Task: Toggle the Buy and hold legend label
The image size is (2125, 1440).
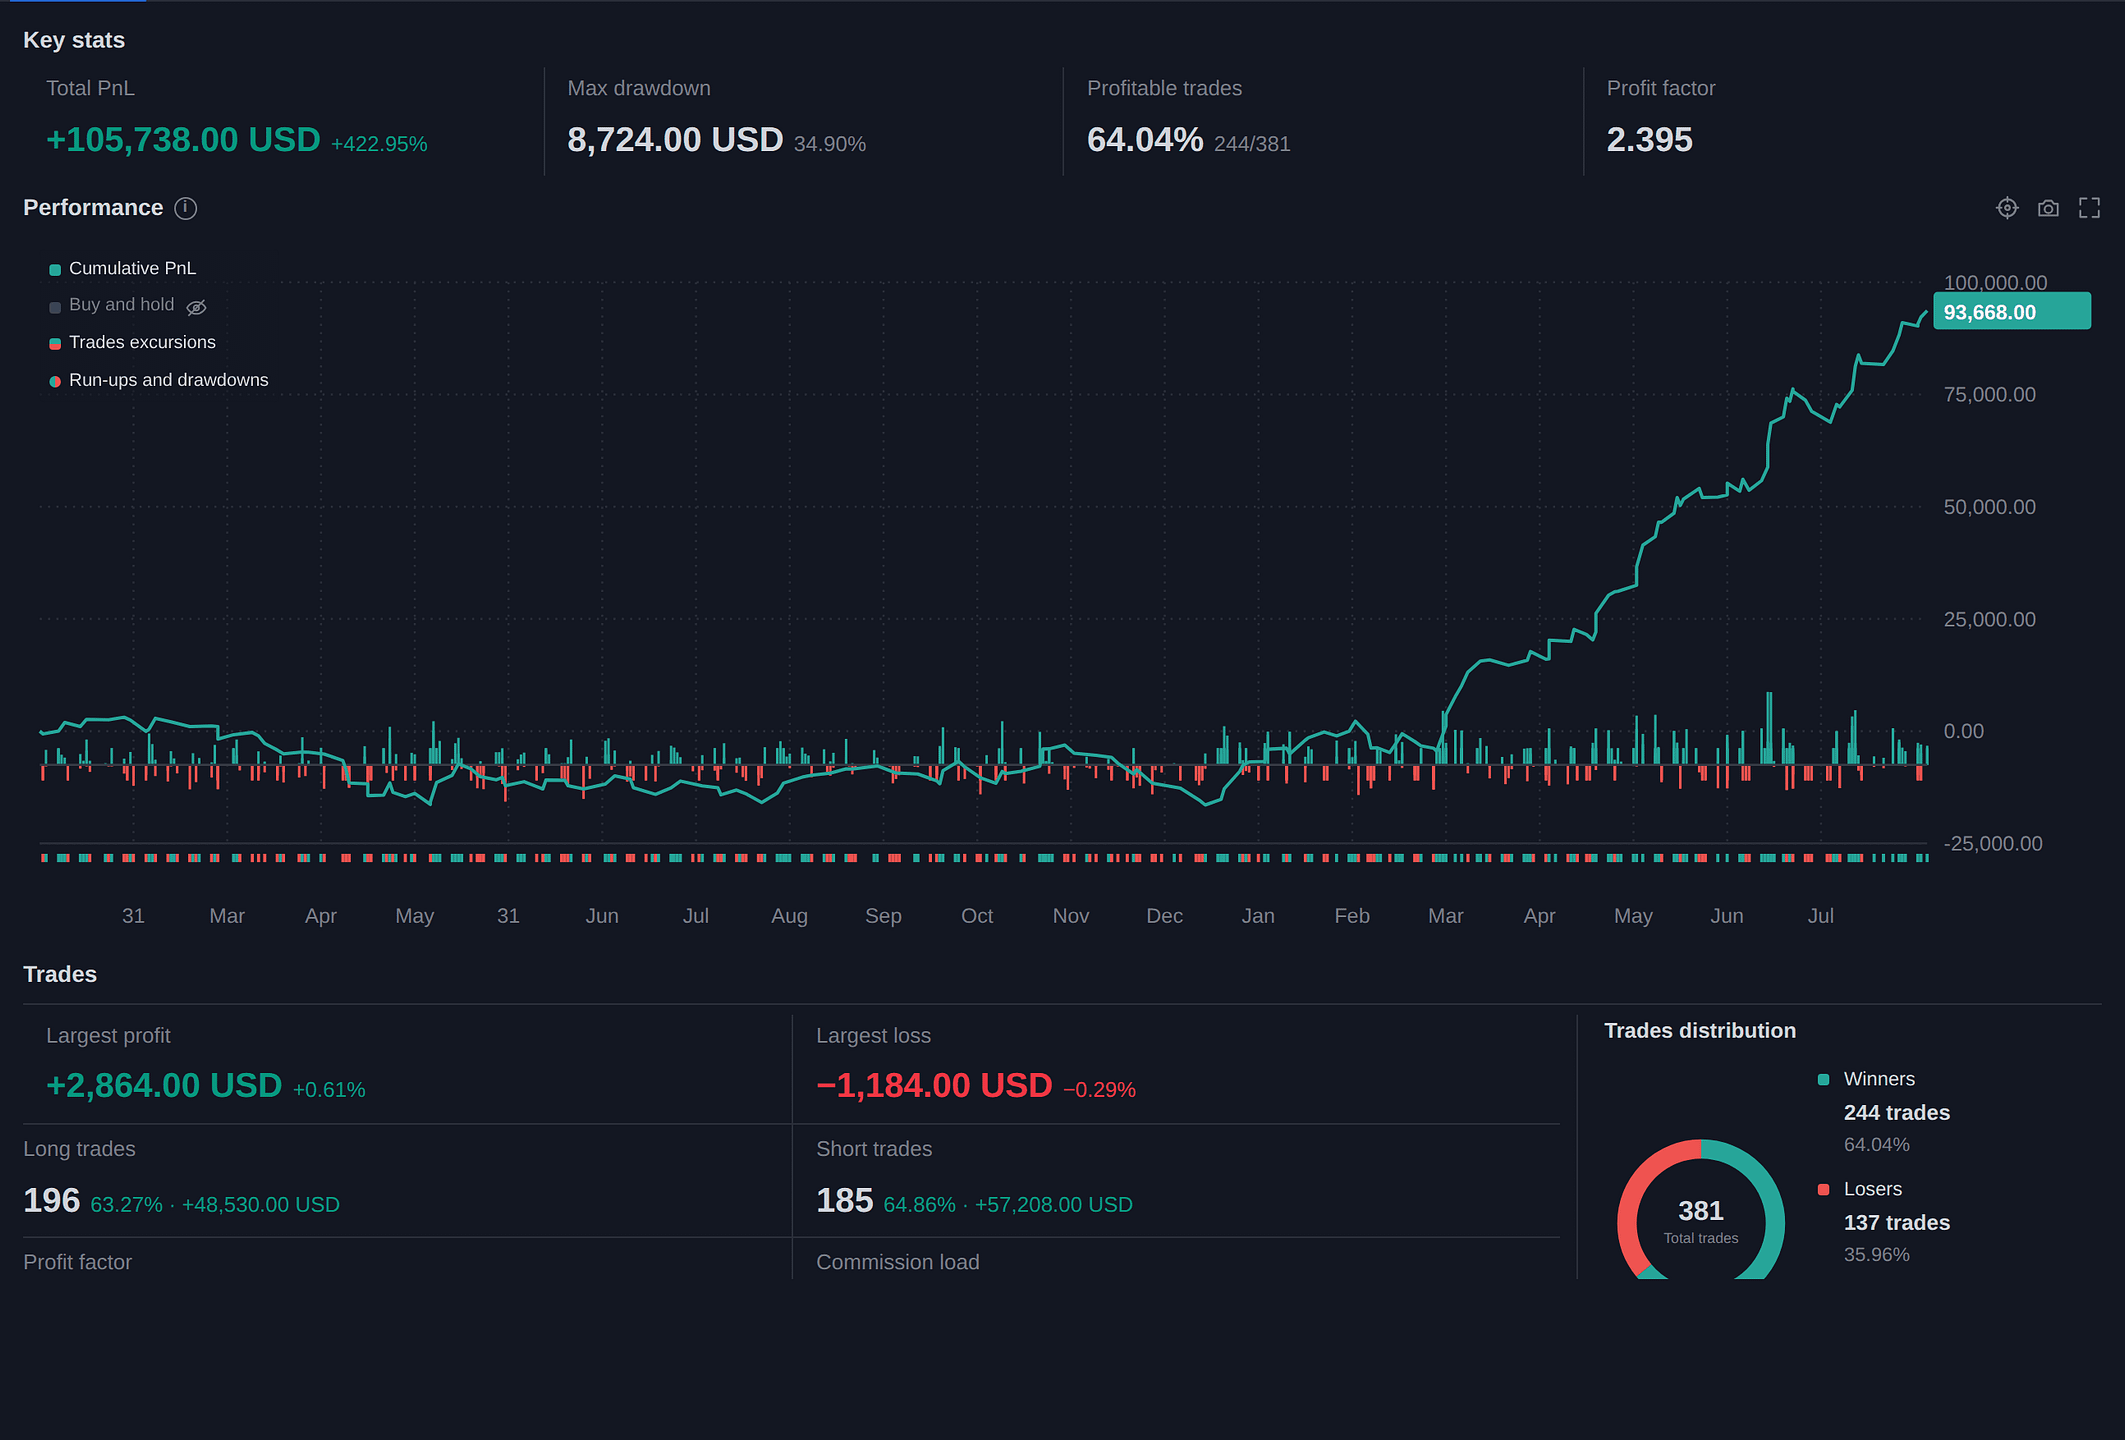Action: click(x=121, y=305)
